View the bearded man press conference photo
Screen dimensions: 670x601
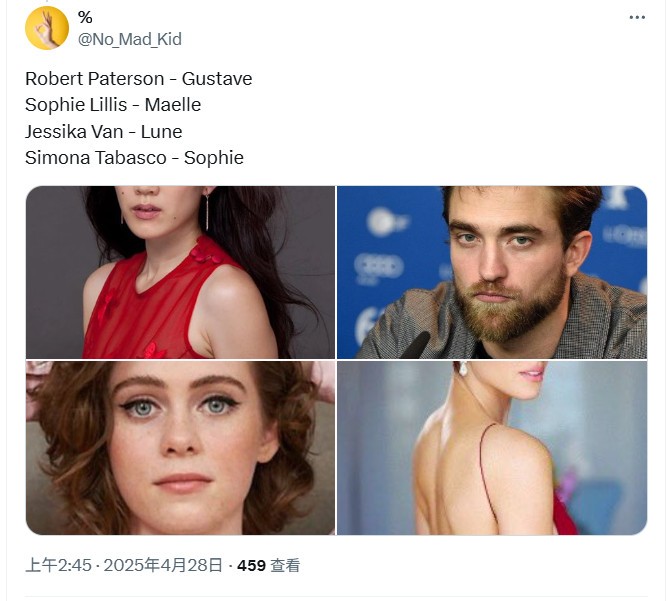[492, 272]
